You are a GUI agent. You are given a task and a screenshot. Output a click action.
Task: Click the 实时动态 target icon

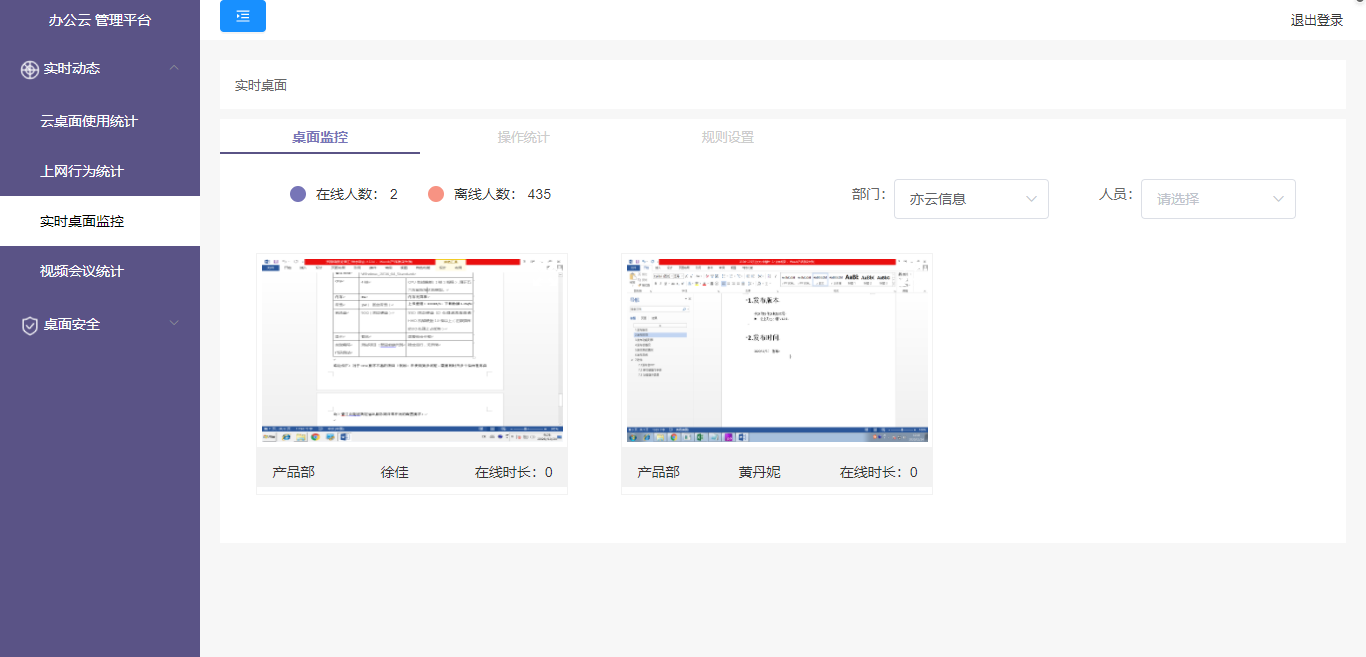point(30,69)
